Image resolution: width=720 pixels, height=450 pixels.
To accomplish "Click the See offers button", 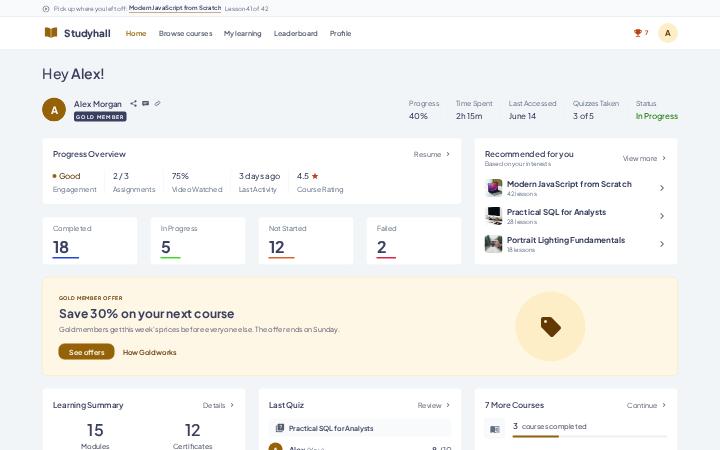I will (86, 352).
